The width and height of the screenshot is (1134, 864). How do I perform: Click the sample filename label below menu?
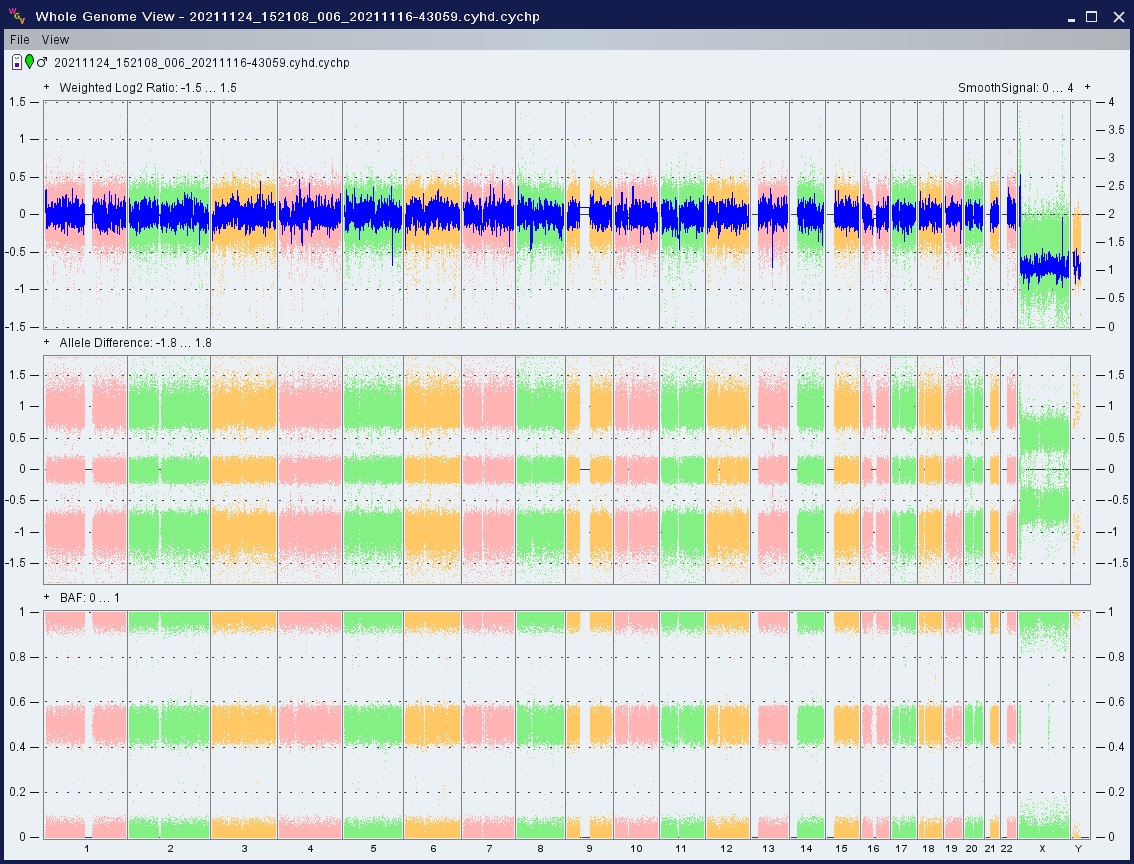pos(201,63)
